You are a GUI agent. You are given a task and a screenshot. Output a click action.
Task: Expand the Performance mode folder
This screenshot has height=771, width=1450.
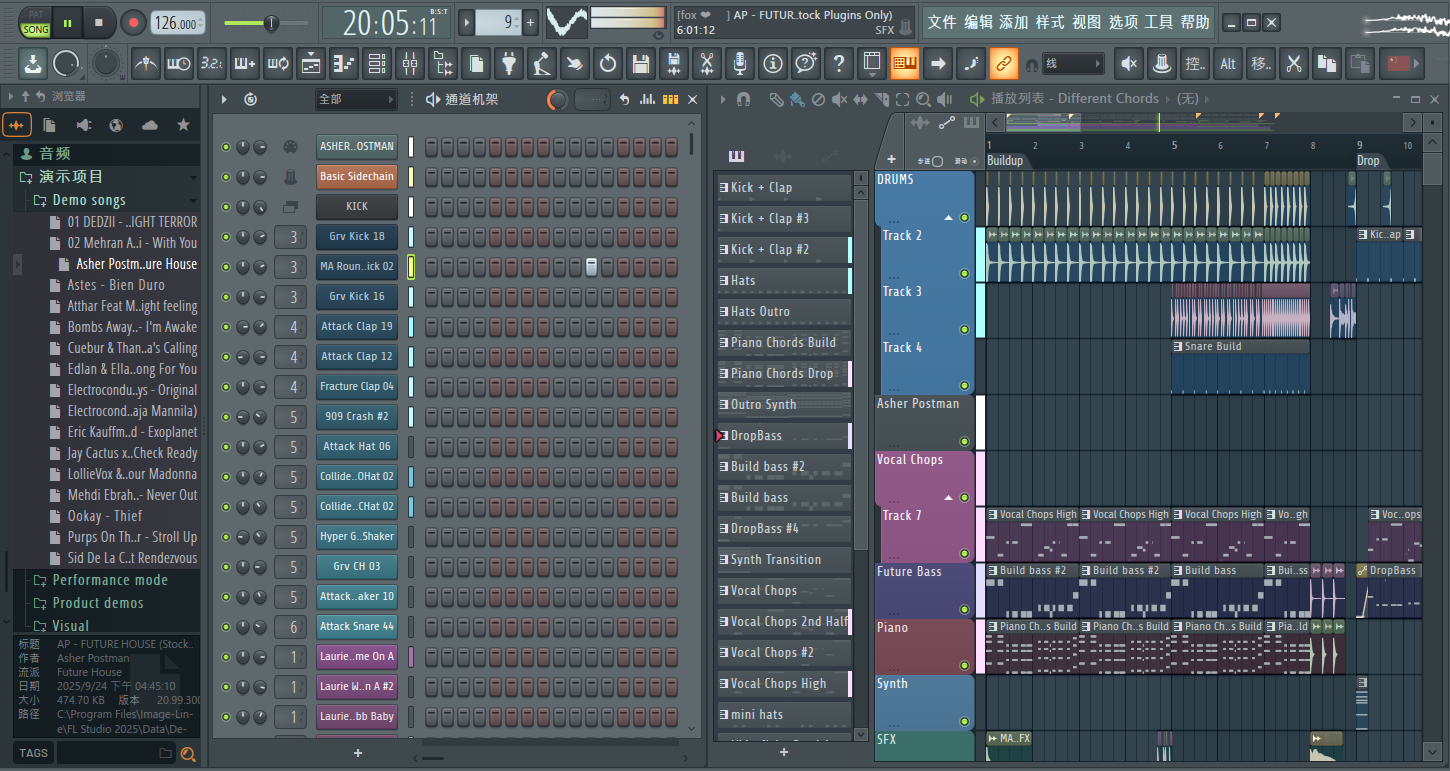click(110, 580)
